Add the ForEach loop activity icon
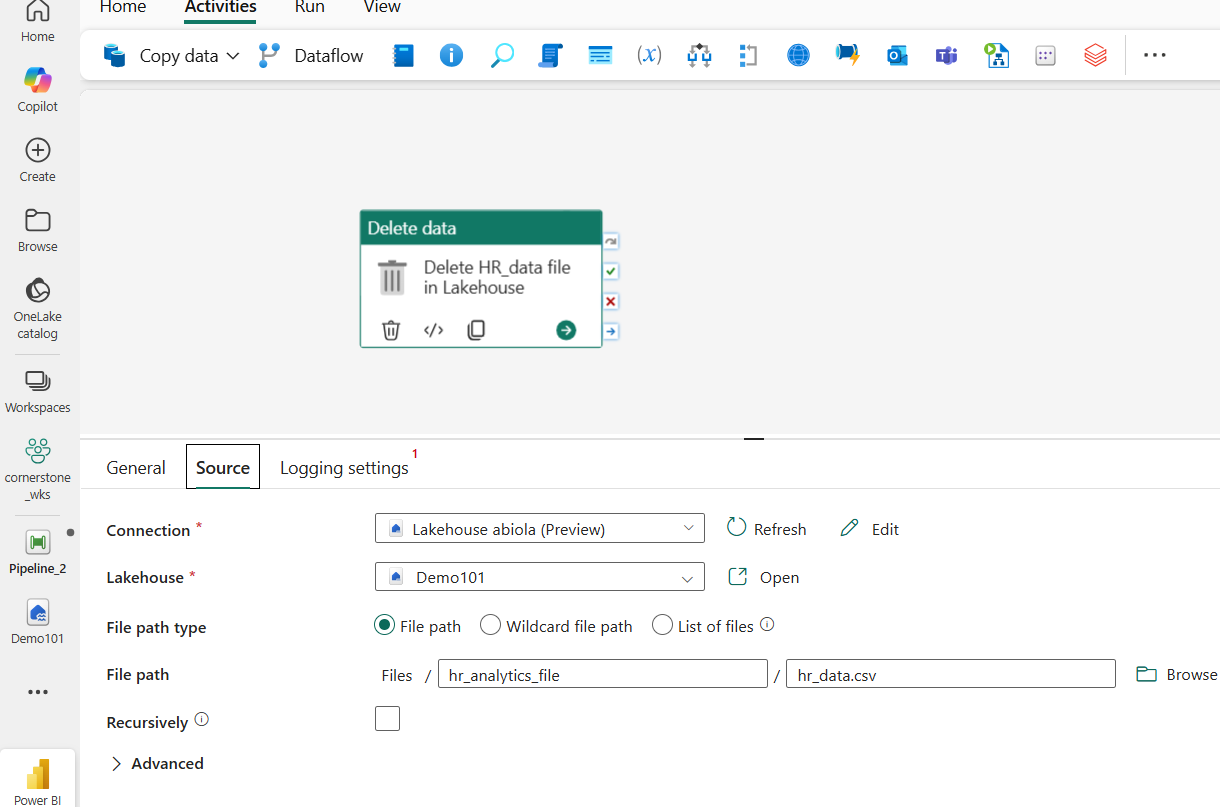This screenshot has height=807, width=1220. [x=748, y=56]
